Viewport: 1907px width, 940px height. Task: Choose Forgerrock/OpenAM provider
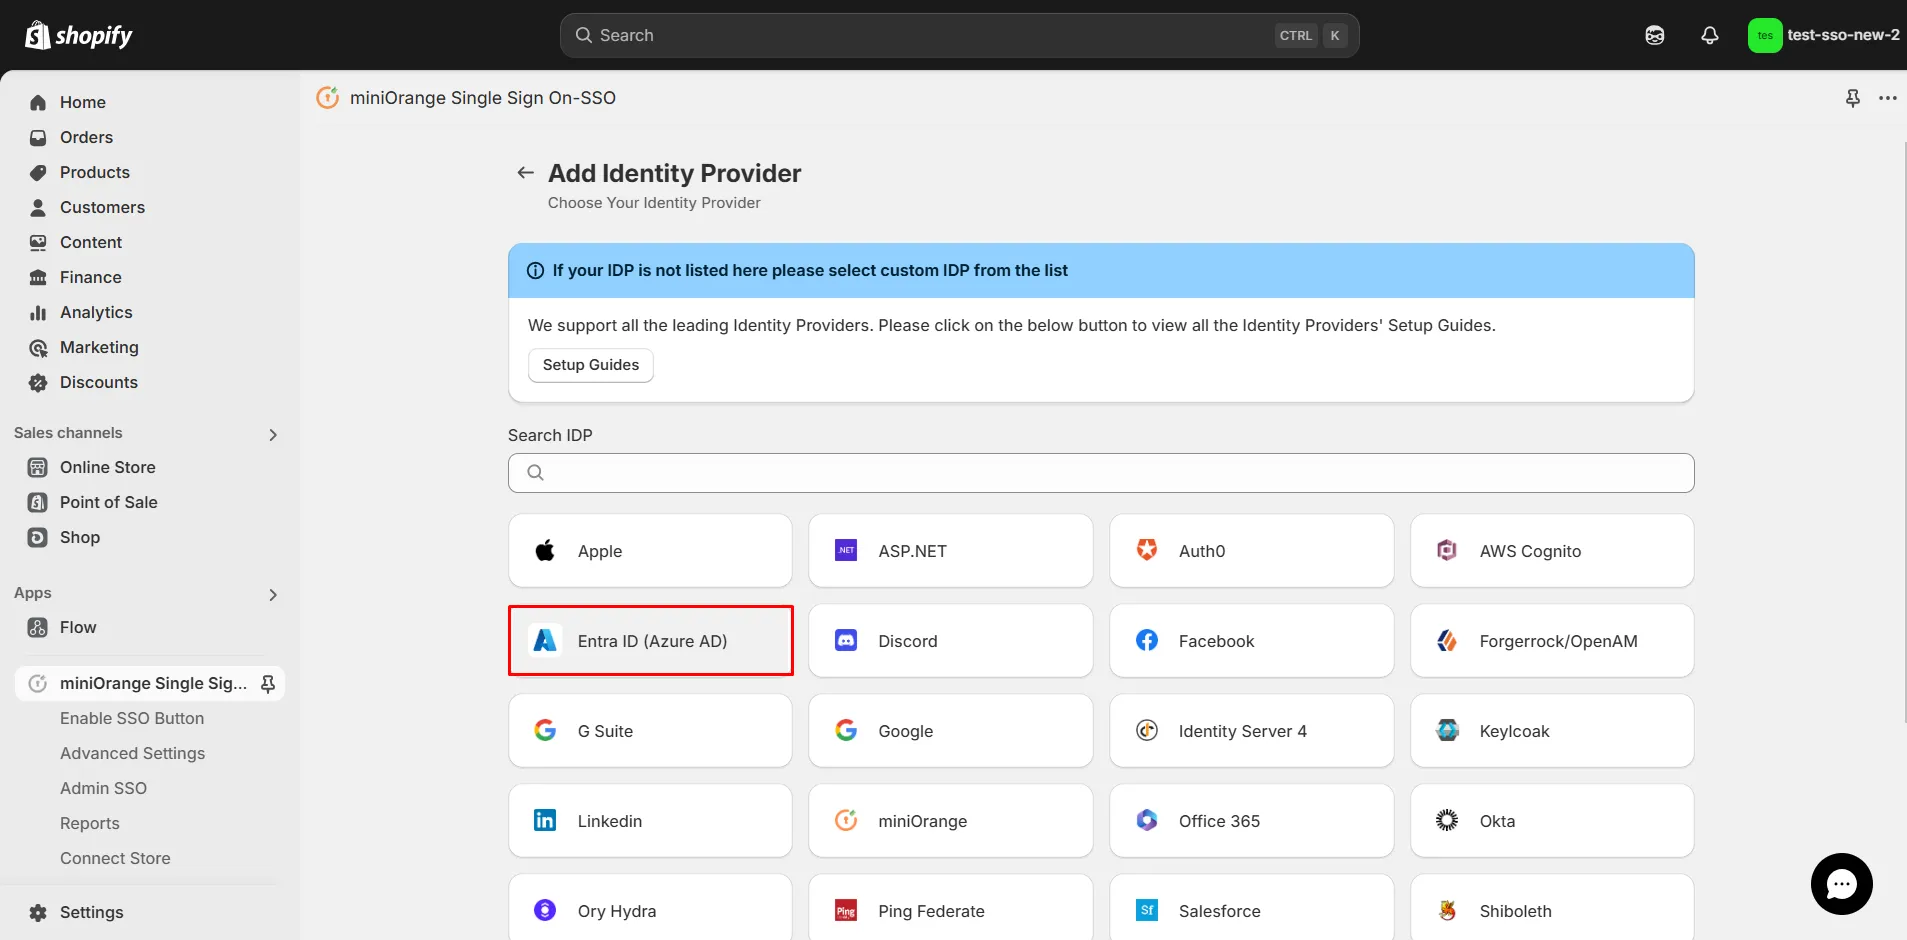coord(1552,641)
